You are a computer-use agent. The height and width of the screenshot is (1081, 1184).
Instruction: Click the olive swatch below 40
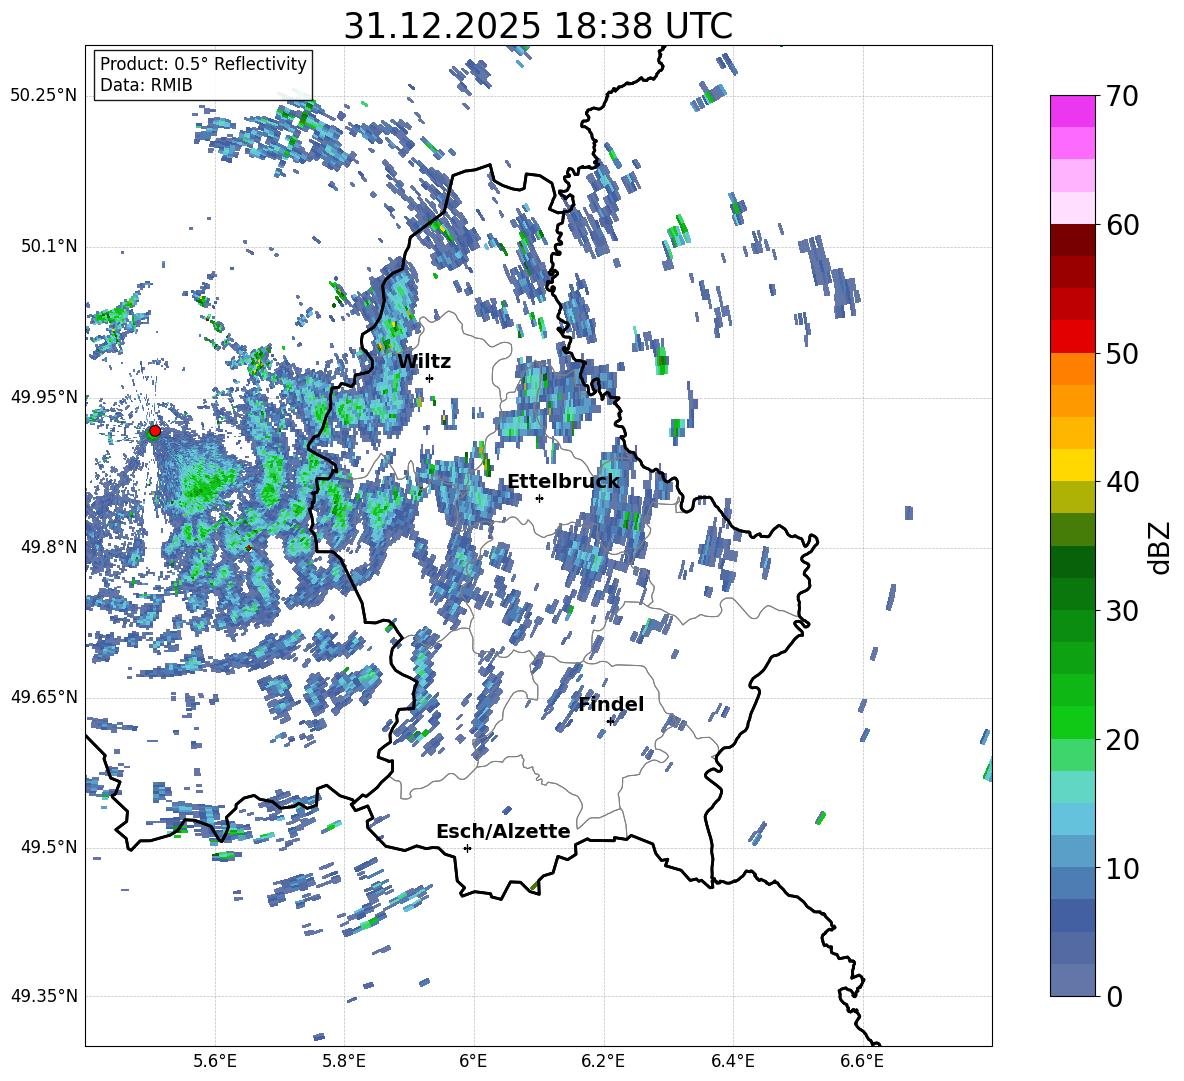coord(1073,497)
